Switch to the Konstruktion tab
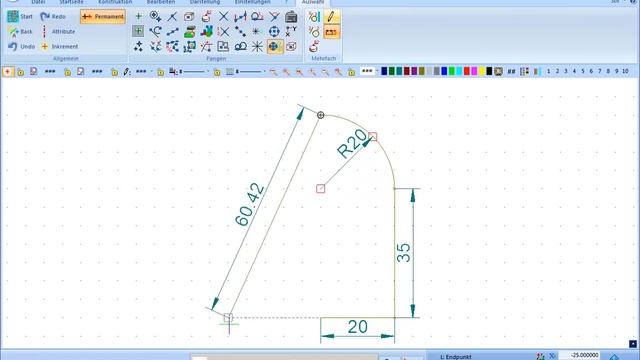 point(115,2)
